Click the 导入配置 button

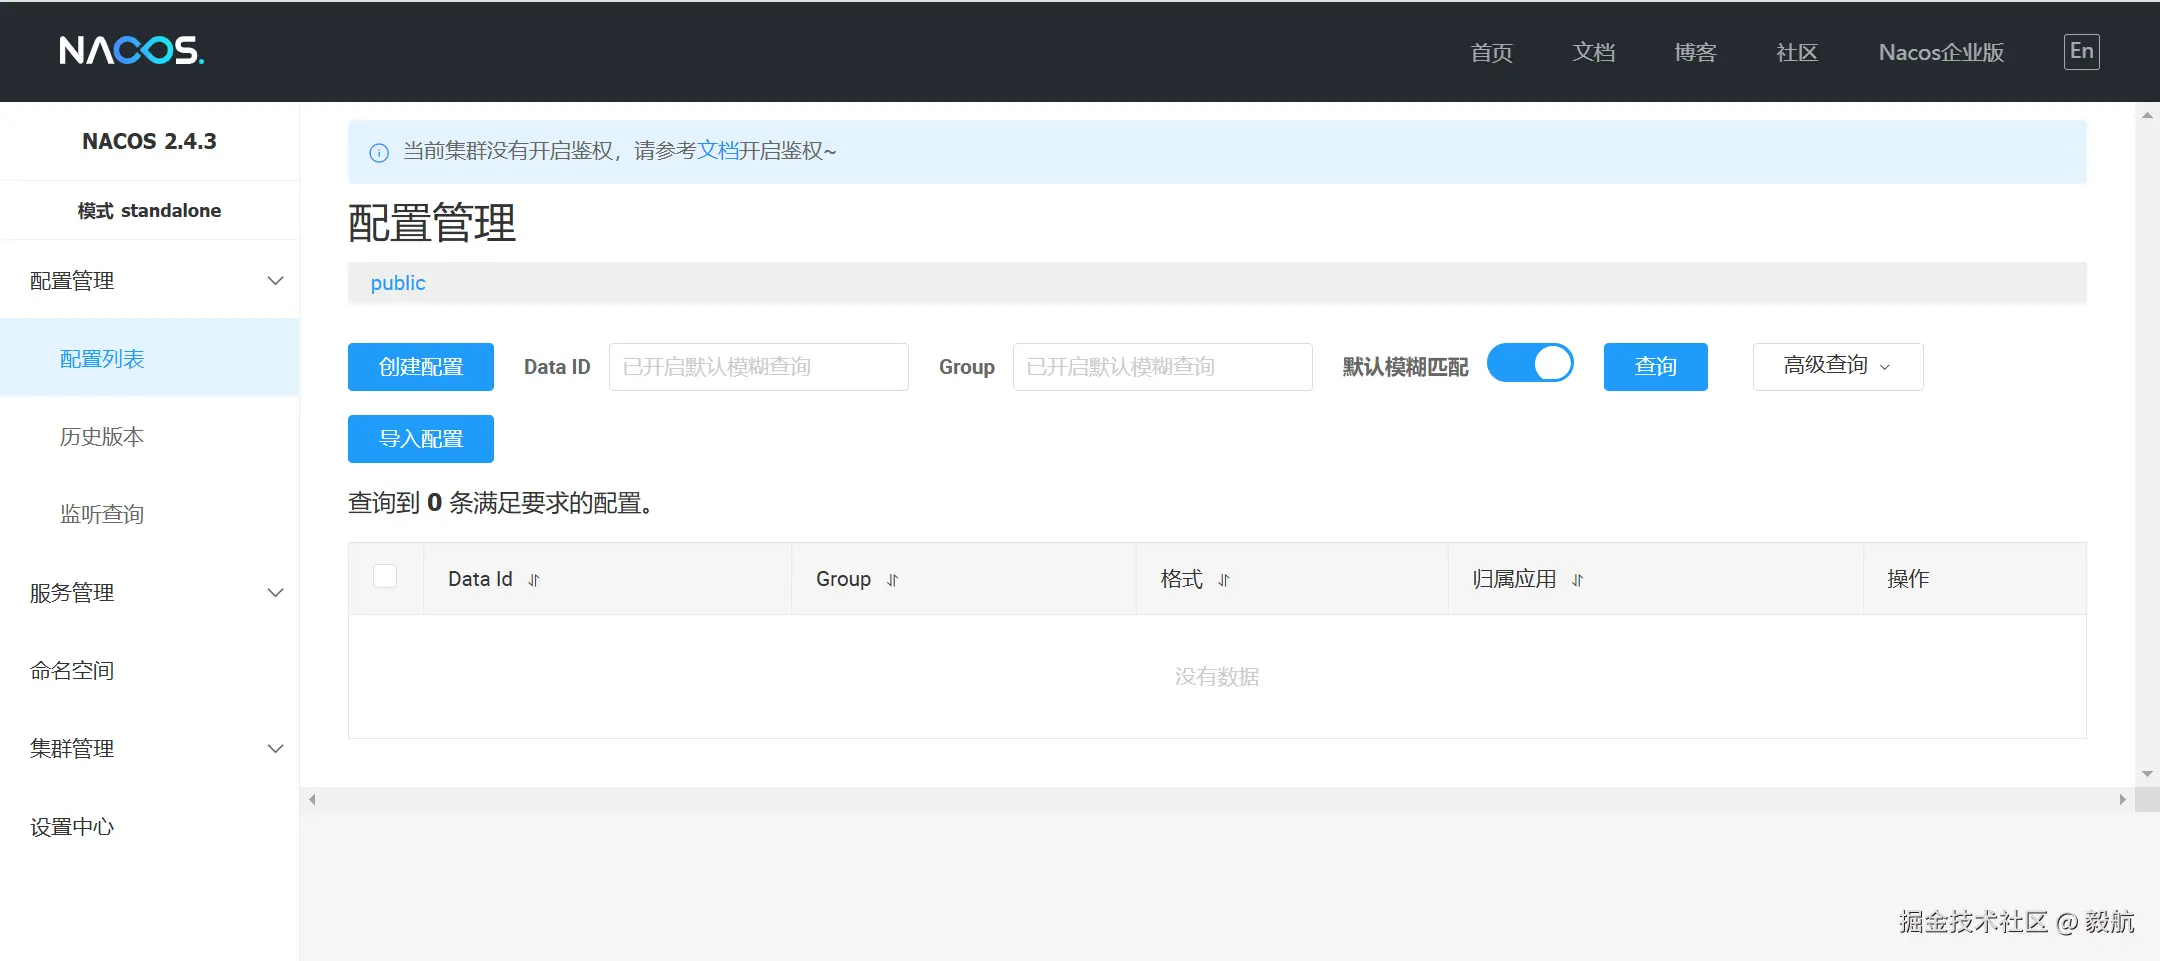[x=421, y=439]
